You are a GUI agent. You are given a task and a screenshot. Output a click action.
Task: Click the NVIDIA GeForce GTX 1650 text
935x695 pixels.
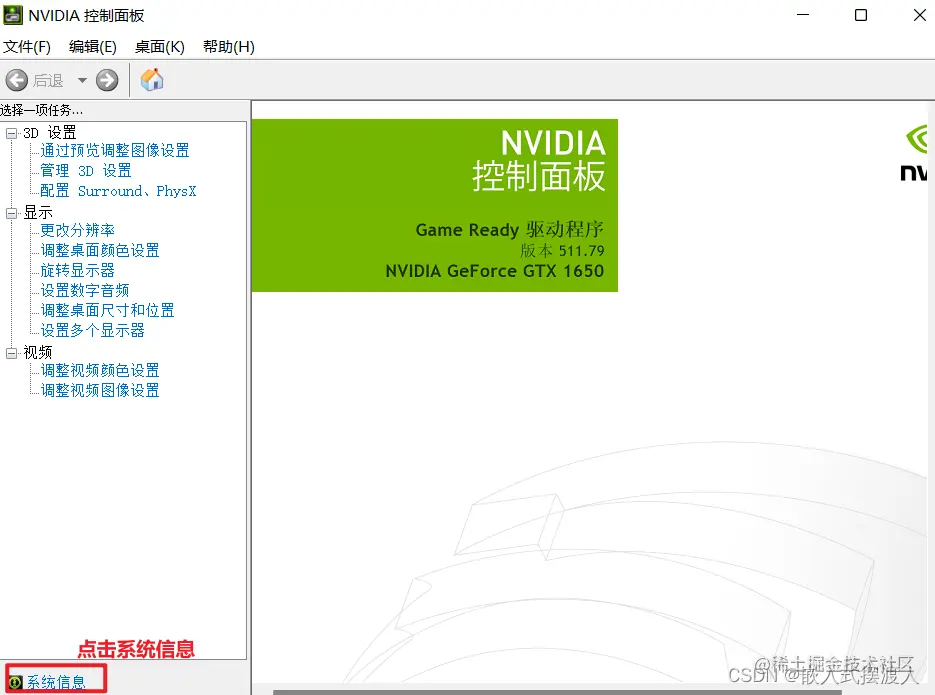[x=495, y=271]
